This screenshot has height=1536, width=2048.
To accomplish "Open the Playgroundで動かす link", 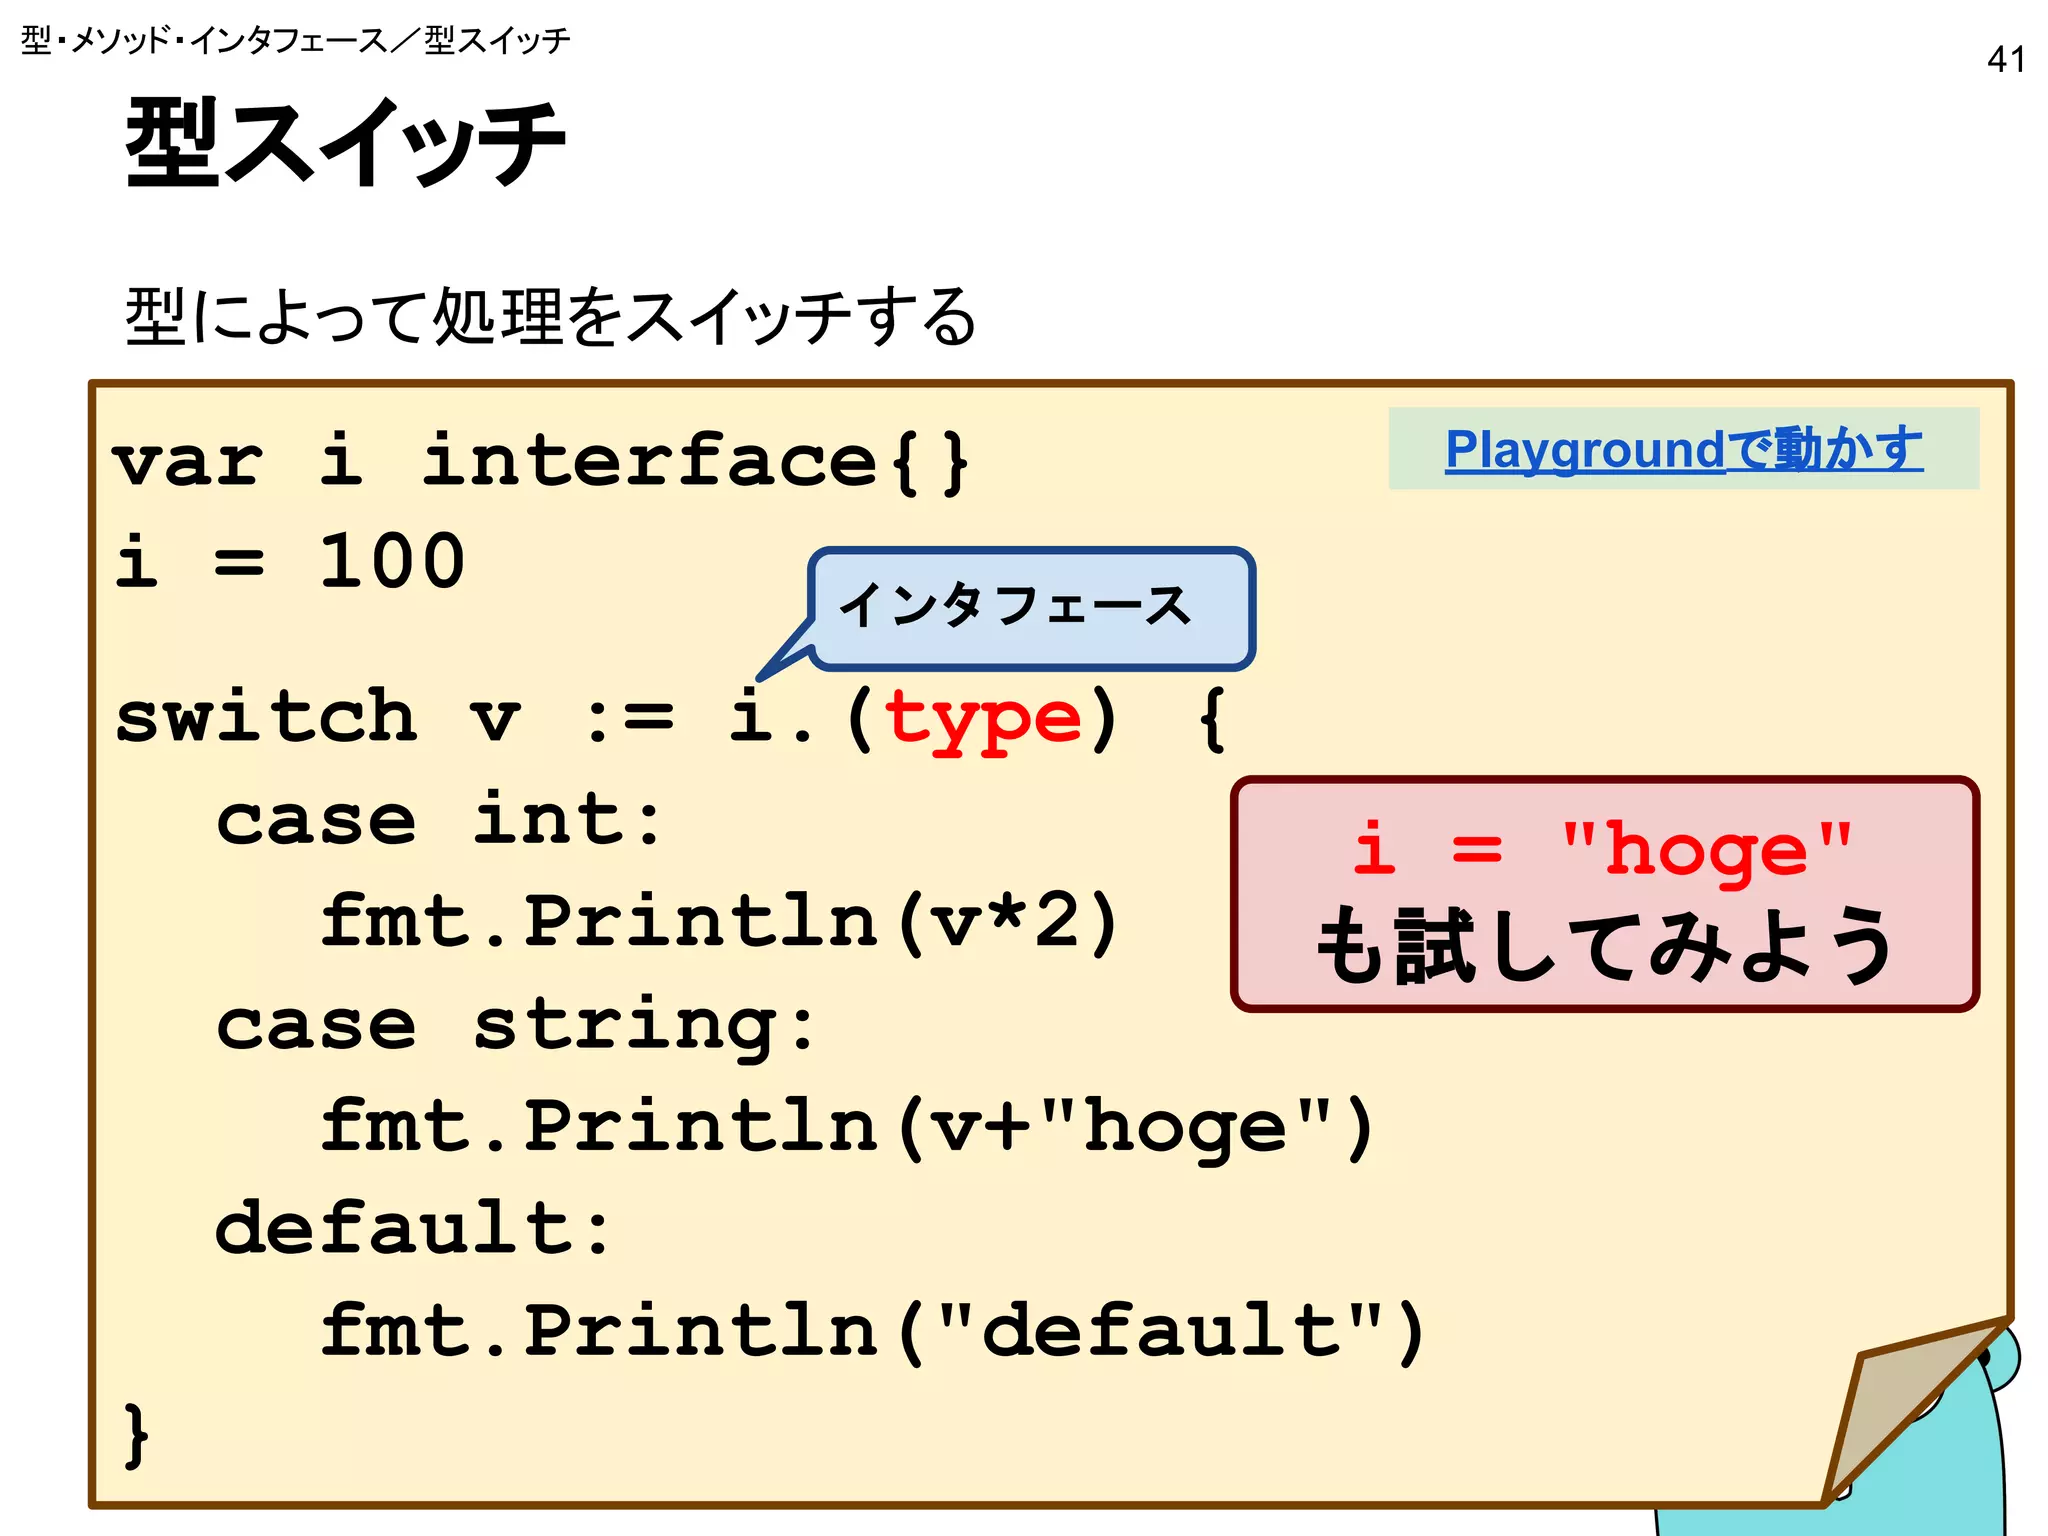I will (1683, 449).
